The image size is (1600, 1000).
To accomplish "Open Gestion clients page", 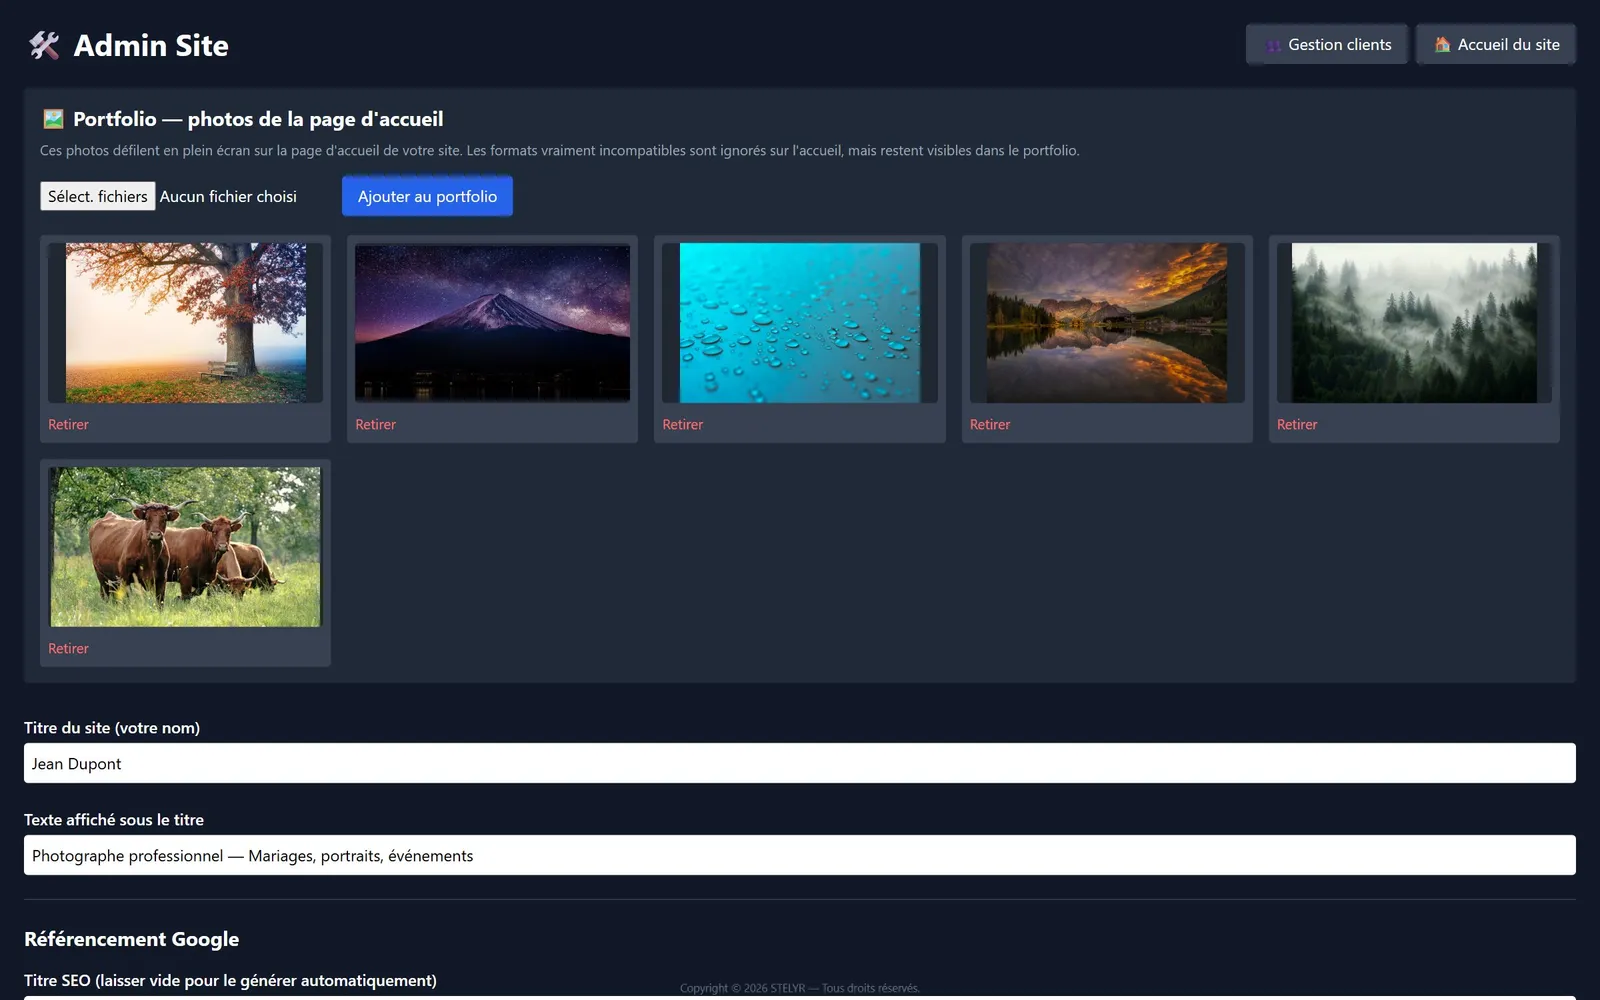I will [1327, 44].
